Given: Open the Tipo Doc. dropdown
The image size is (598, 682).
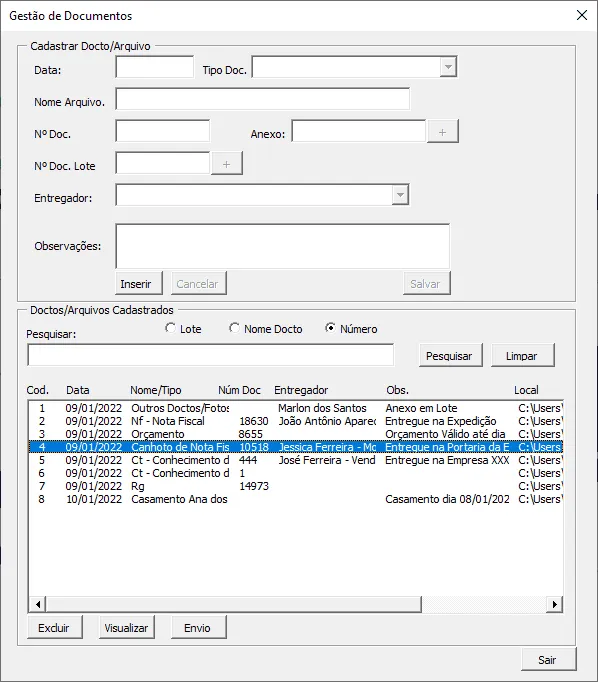Looking at the screenshot, I should point(448,67).
